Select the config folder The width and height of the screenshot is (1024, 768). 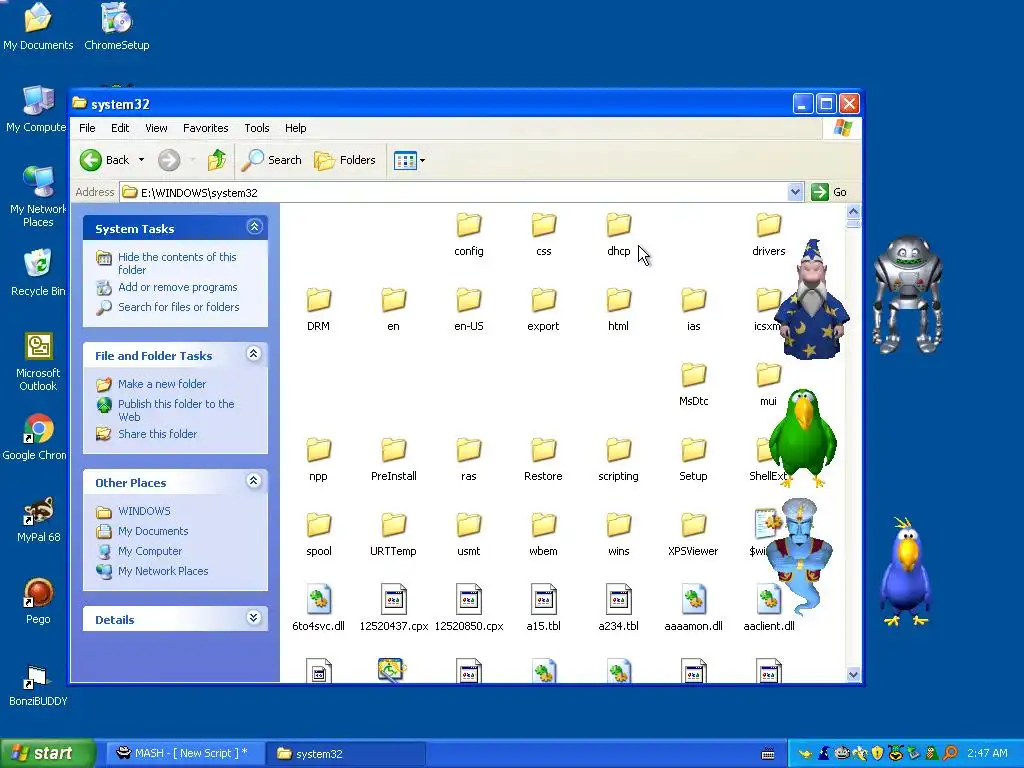(469, 234)
